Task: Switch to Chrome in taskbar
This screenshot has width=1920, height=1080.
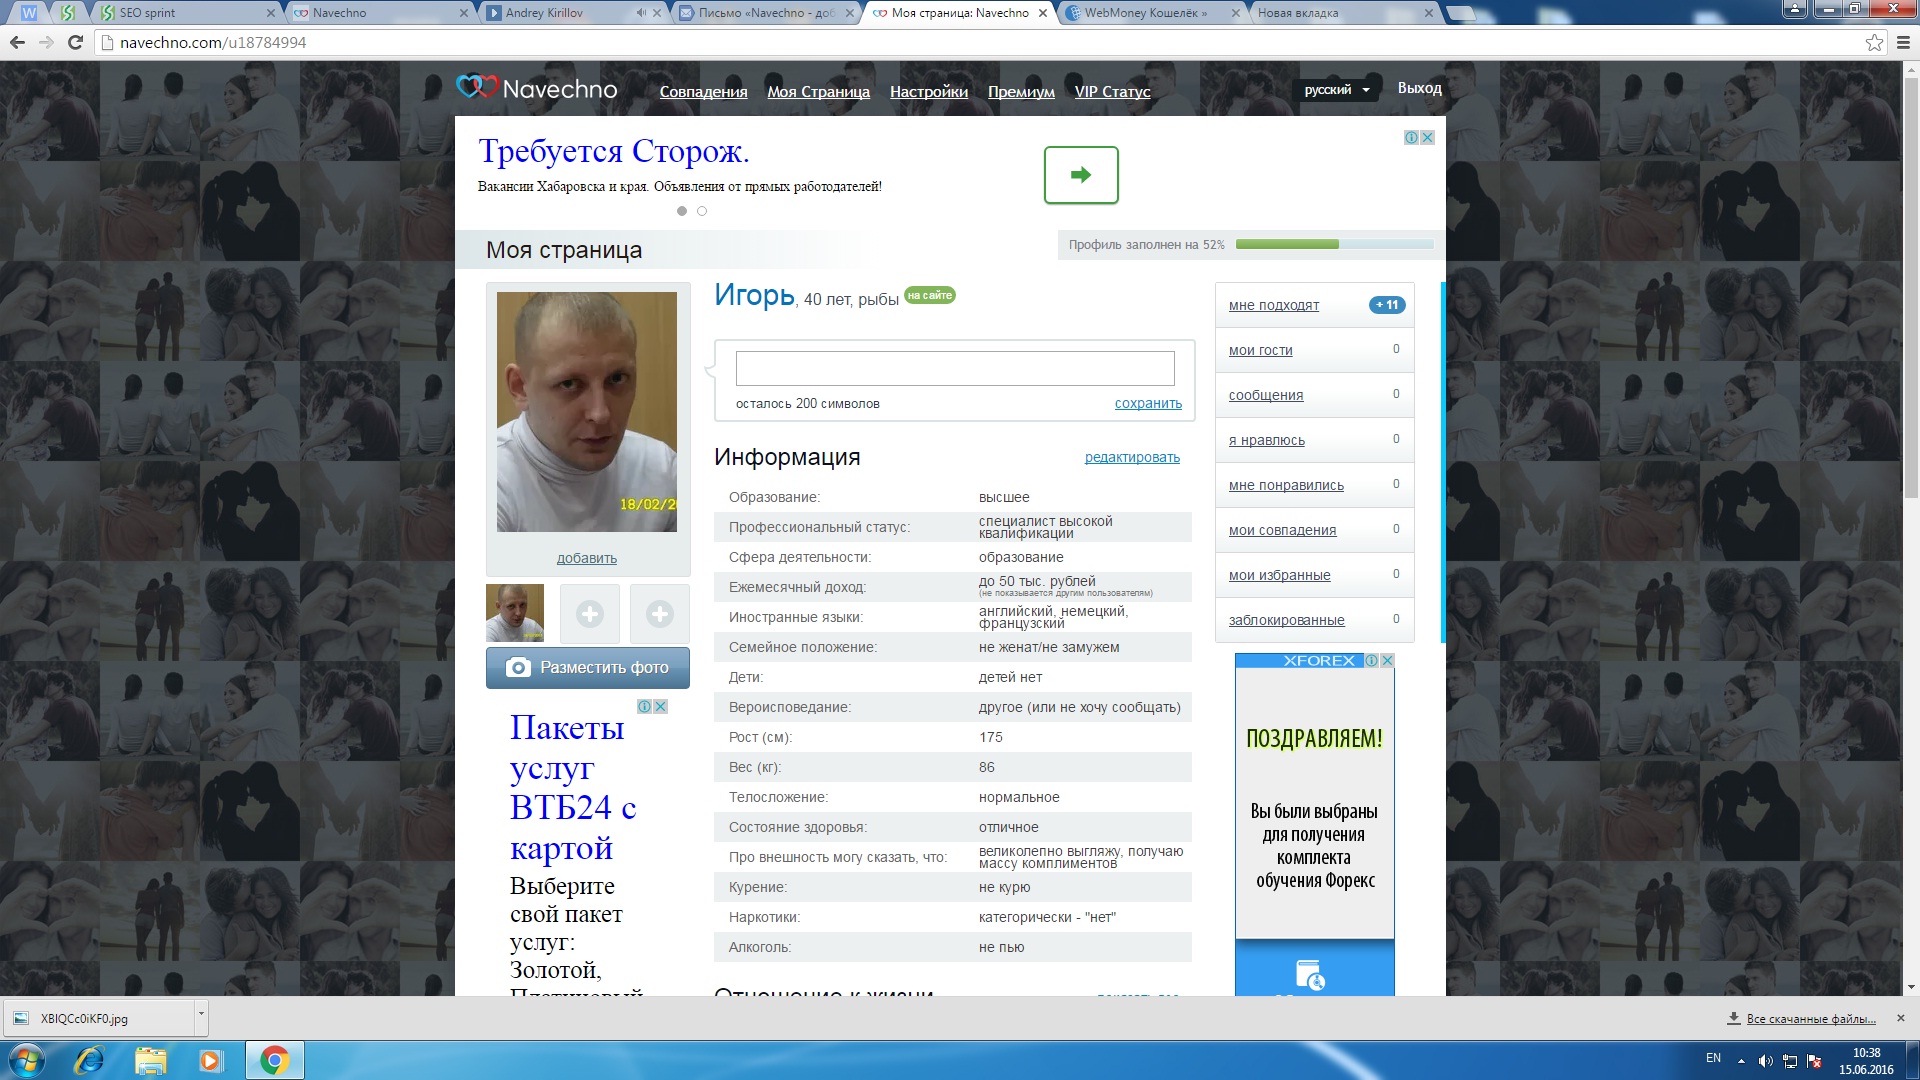Action: pyautogui.click(x=274, y=1060)
